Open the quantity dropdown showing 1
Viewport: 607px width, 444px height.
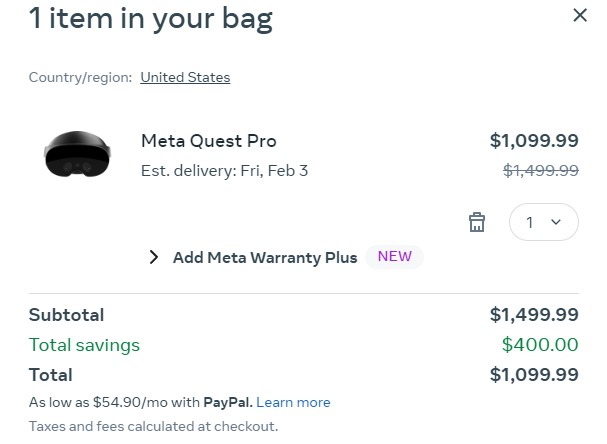(543, 222)
